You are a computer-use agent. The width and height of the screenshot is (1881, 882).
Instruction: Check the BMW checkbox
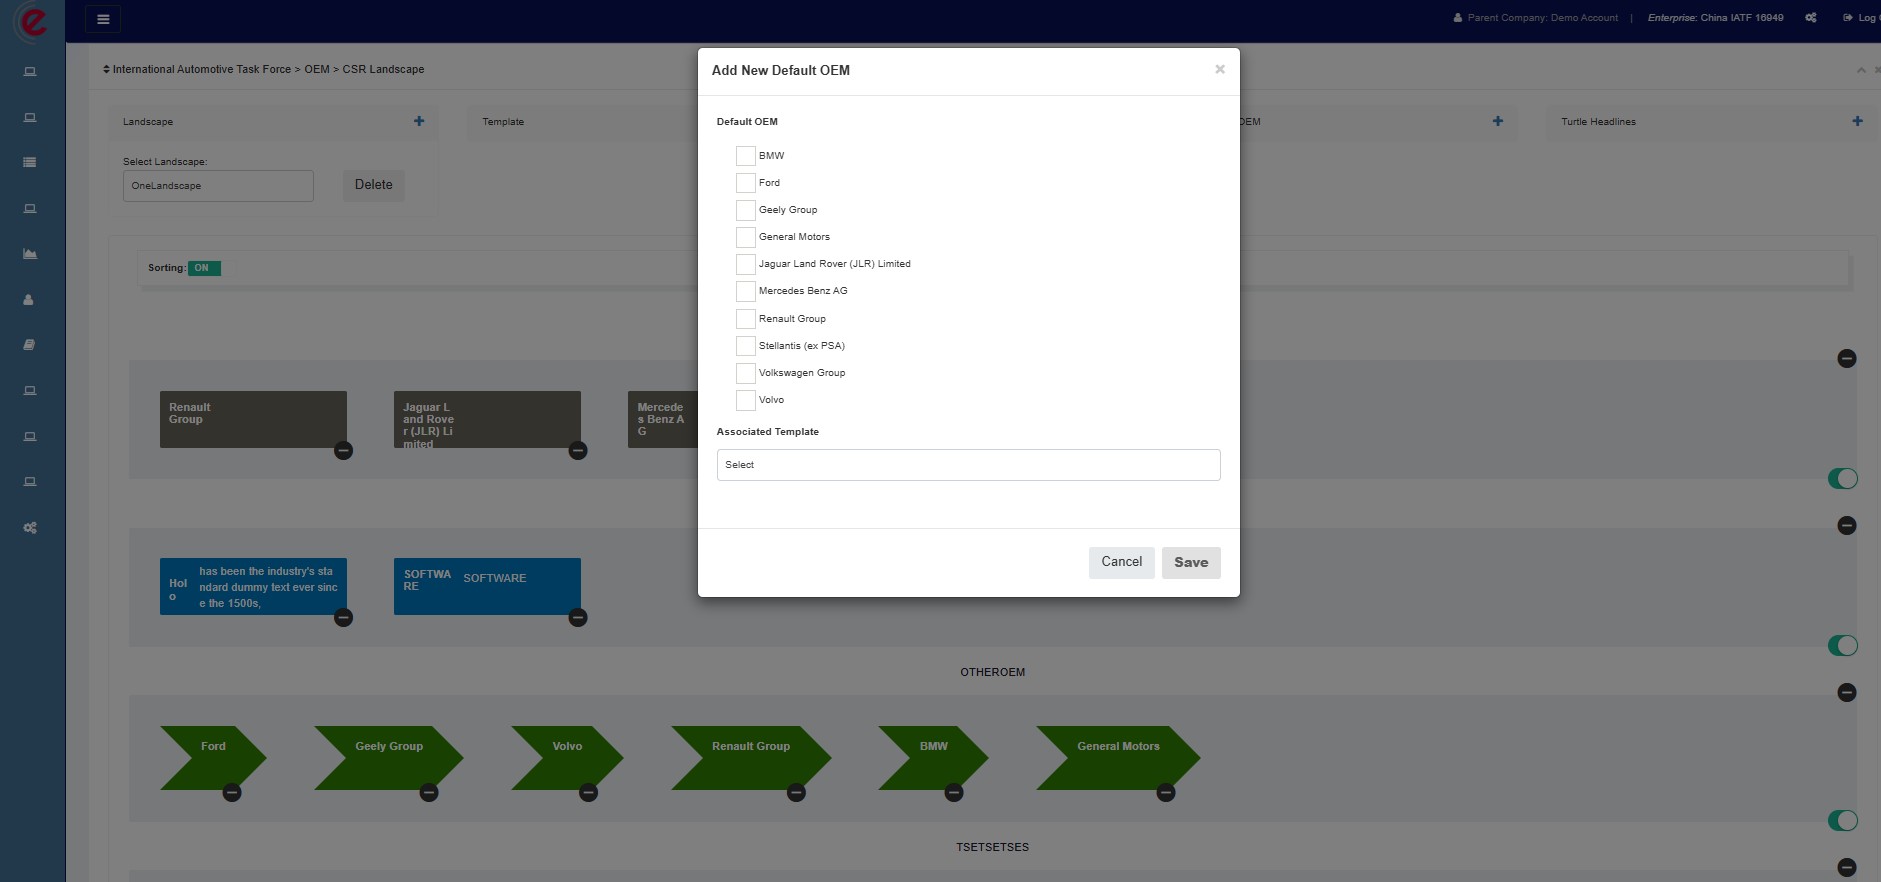click(745, 156)
